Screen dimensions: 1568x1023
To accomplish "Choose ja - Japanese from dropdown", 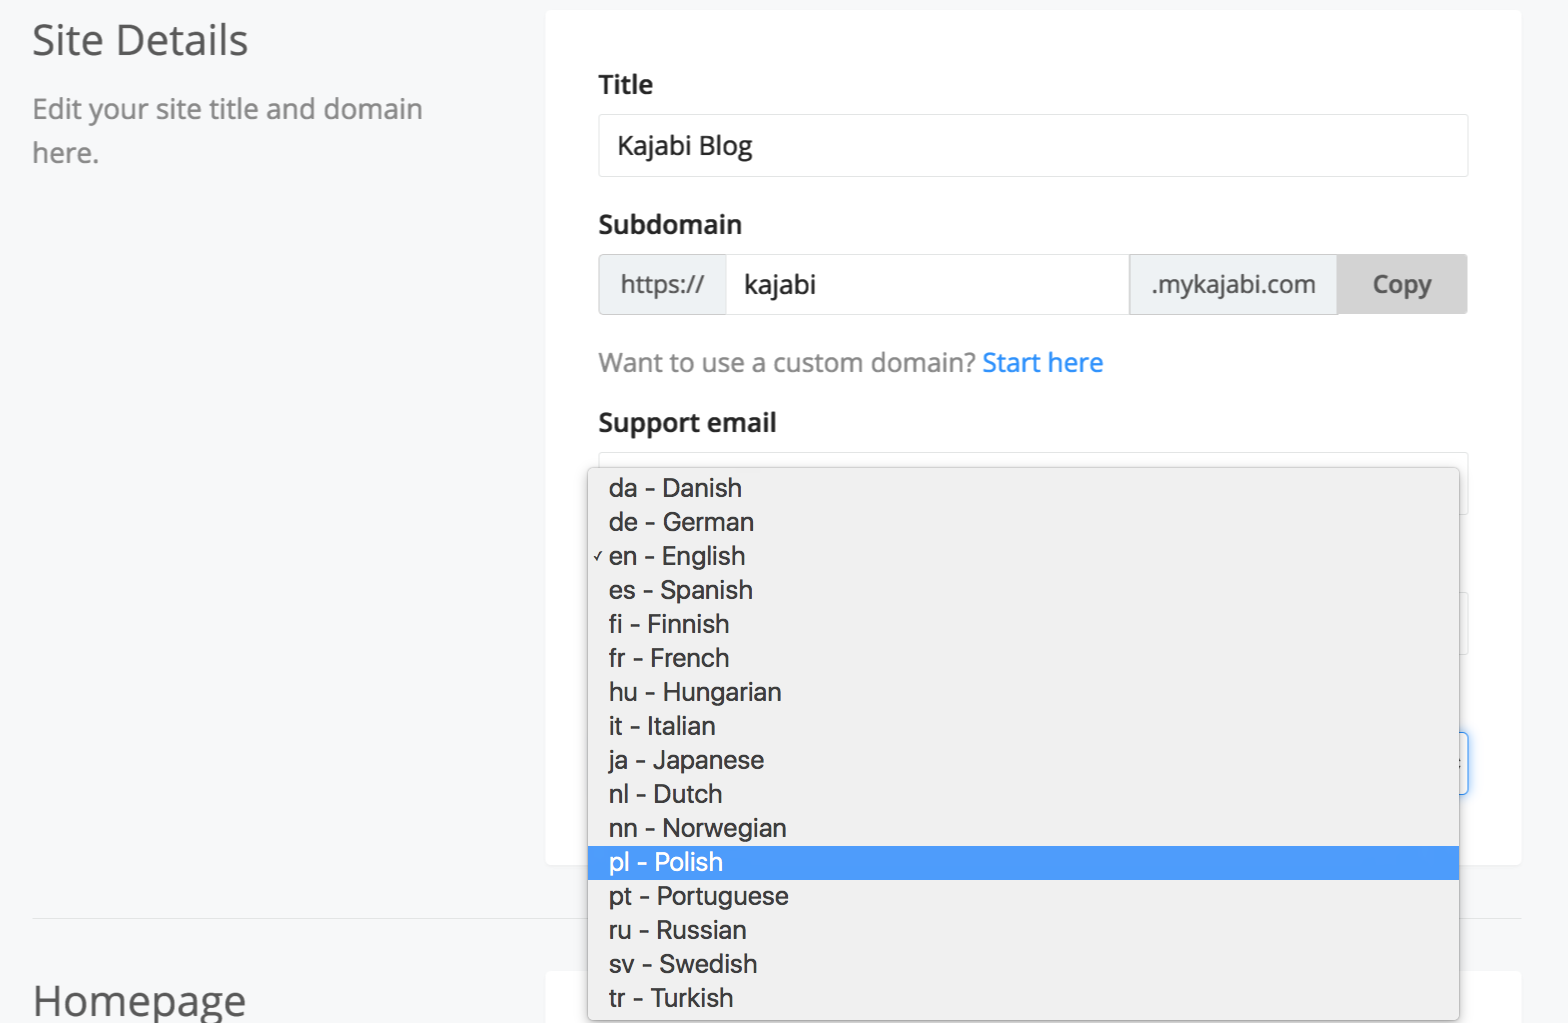I will point(1023,760).
